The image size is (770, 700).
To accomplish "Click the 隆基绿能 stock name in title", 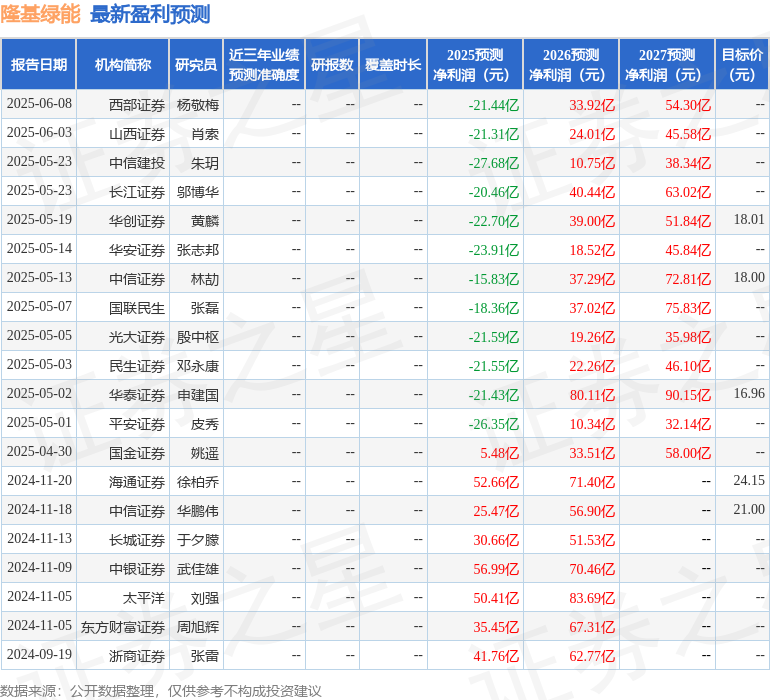I will coord(41,14).
